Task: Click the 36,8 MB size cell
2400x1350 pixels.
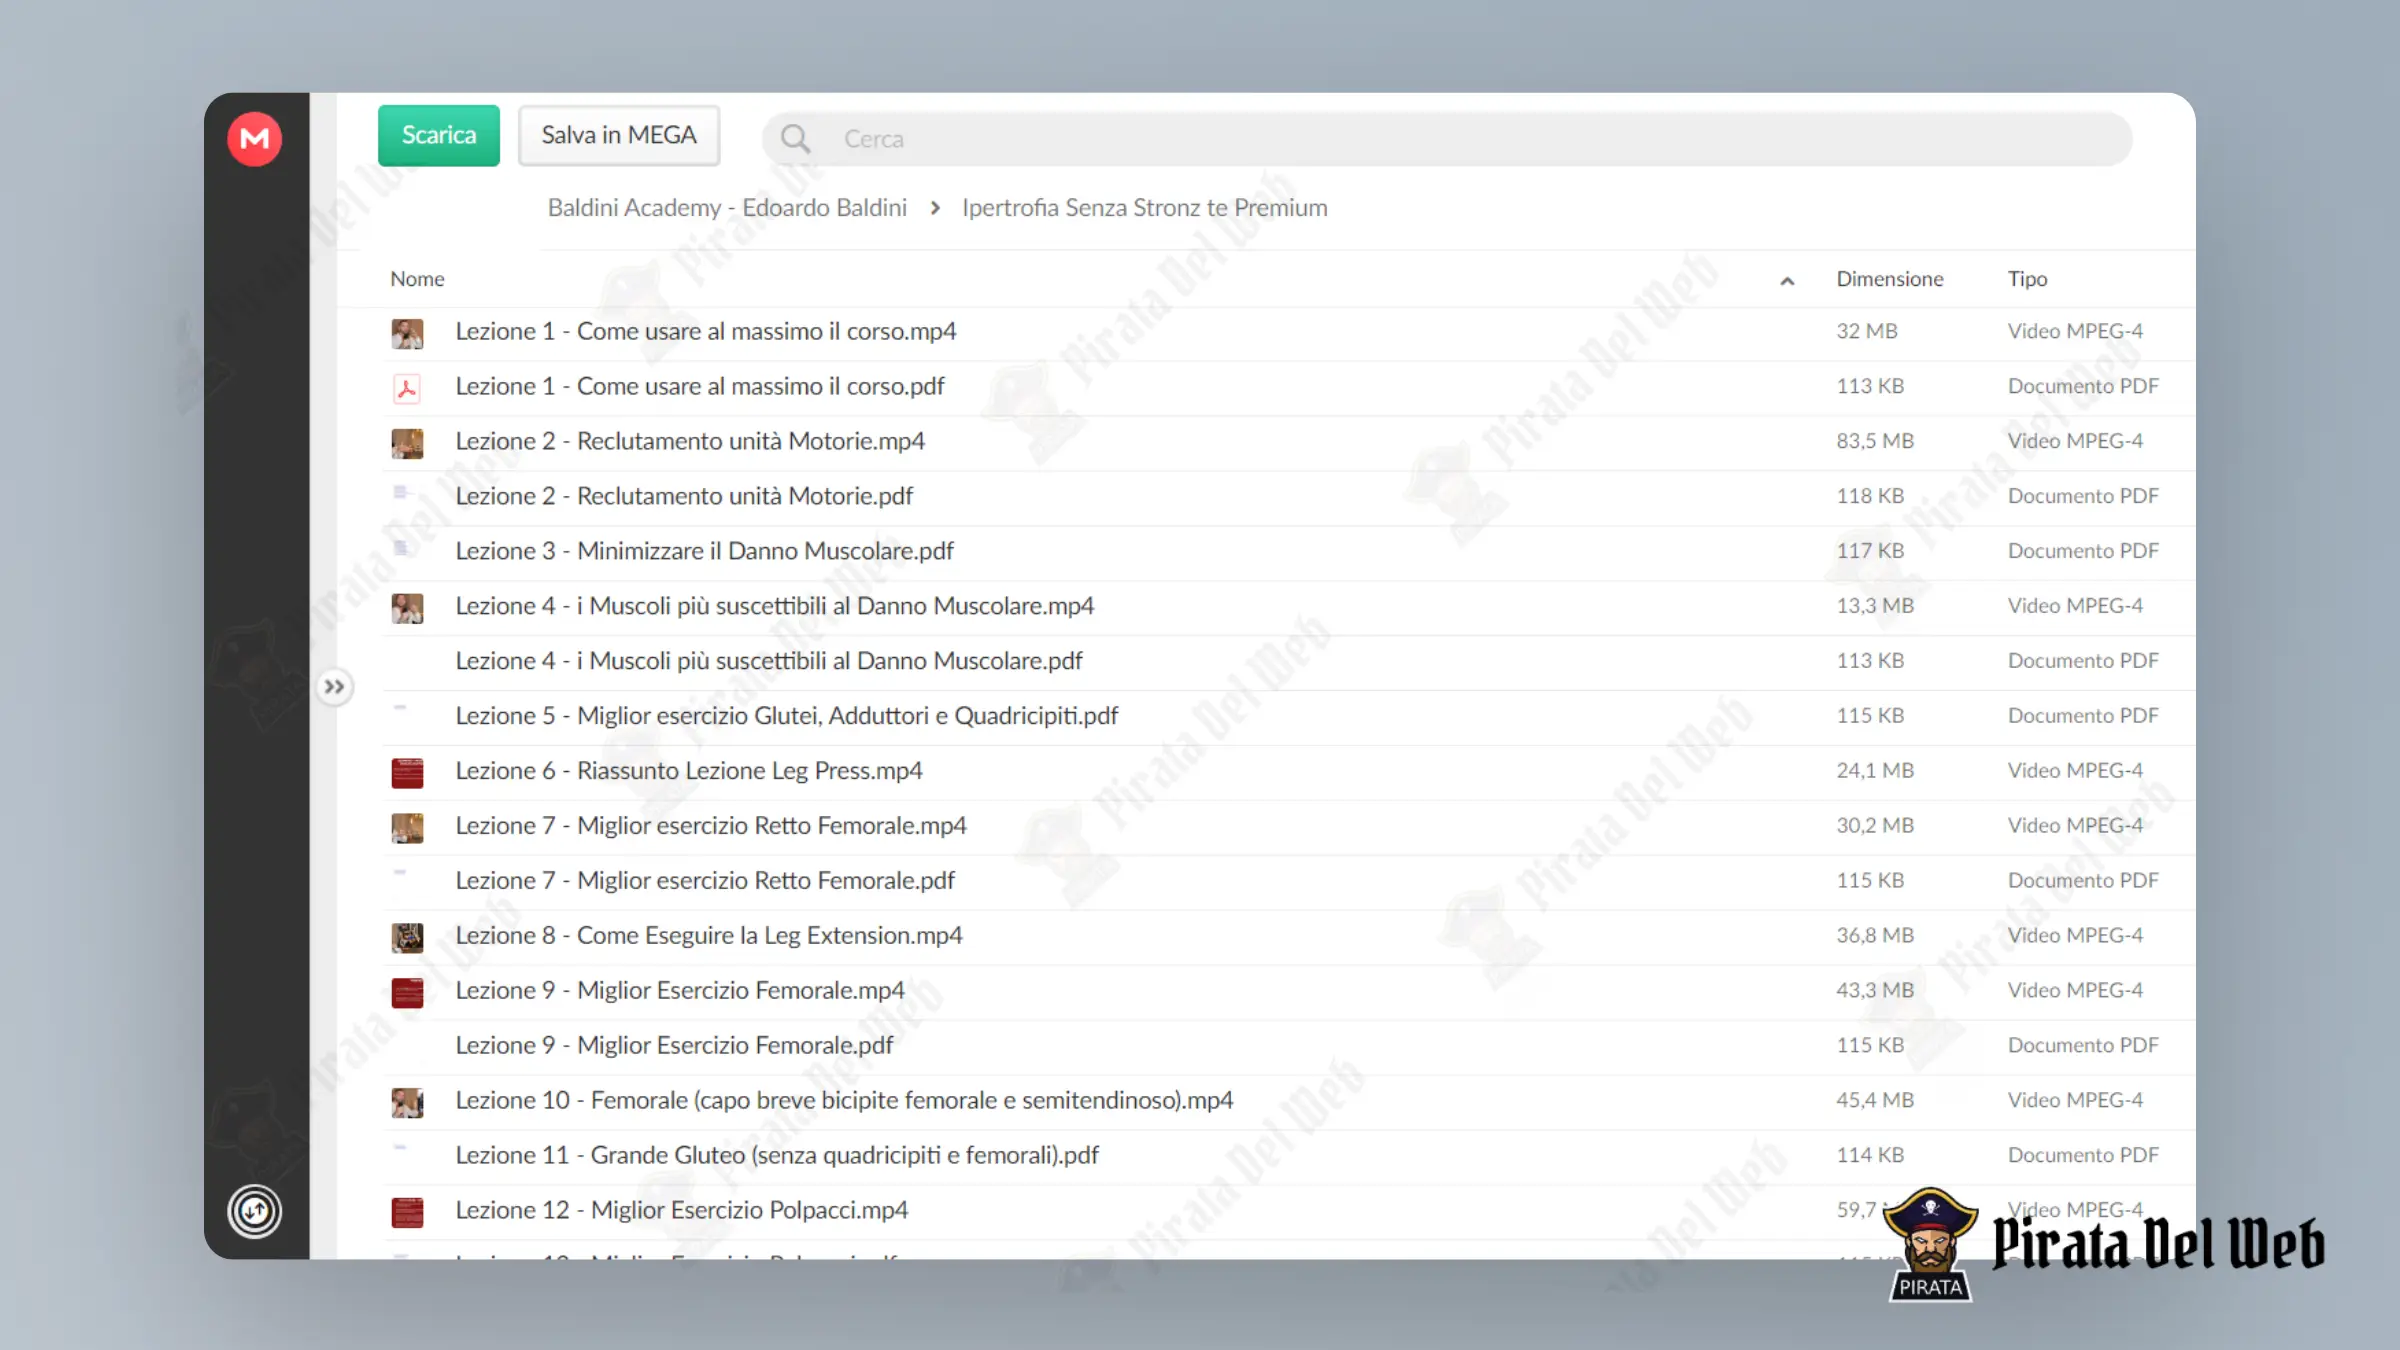Action: pyautogui.click(x=1874, y=935)
